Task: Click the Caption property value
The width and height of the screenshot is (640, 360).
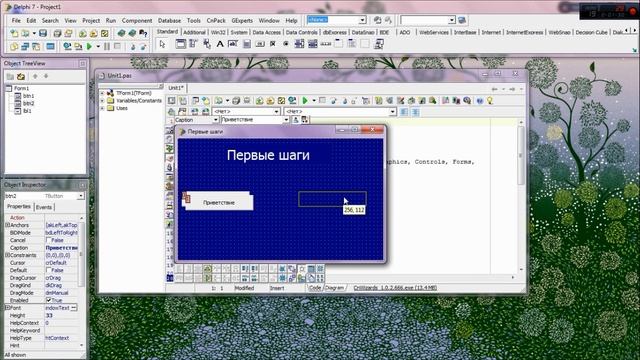Action: [61, 248]
